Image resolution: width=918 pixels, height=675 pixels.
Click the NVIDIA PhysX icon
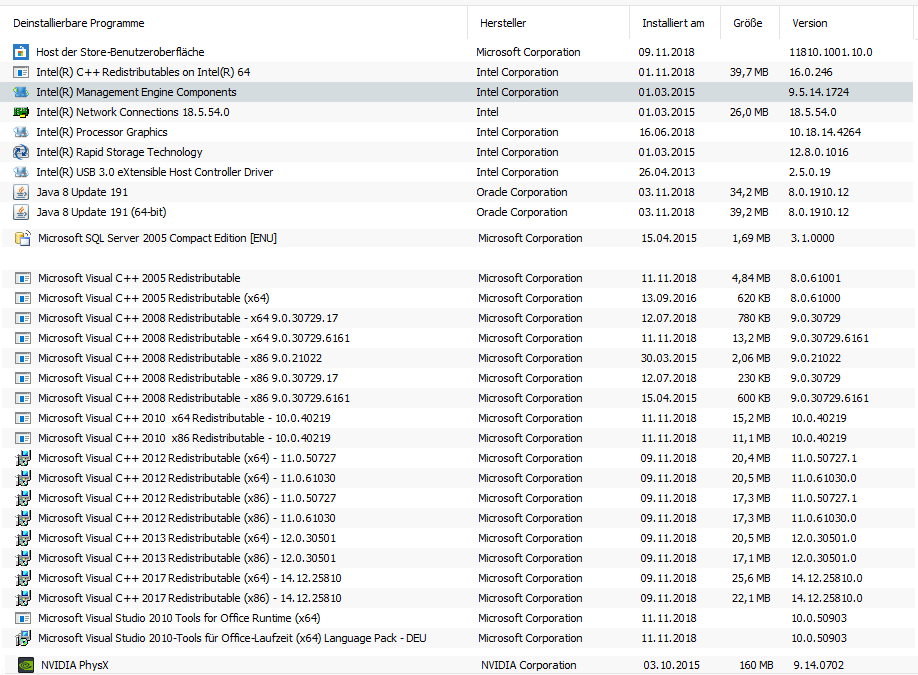26,665
